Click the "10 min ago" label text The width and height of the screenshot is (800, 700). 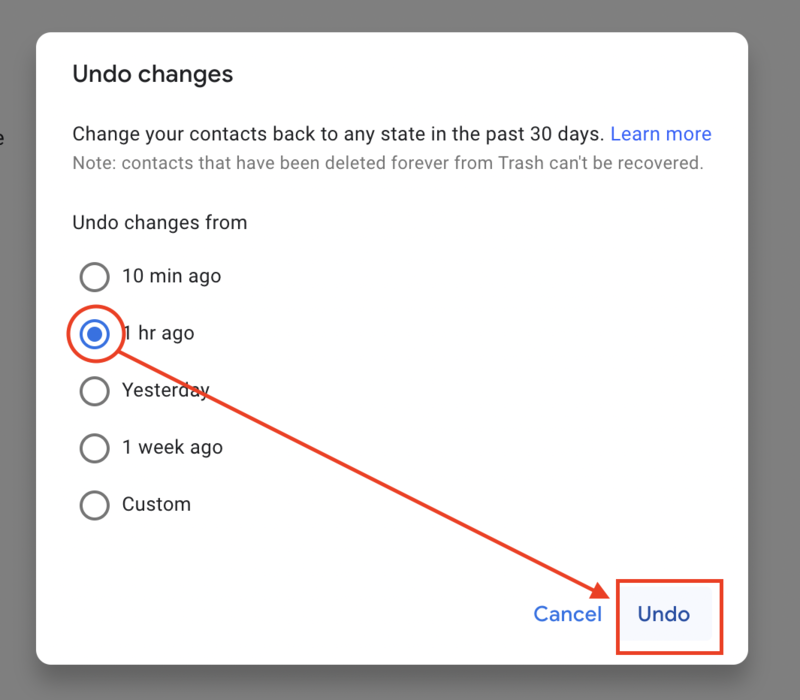coord(171,276)
